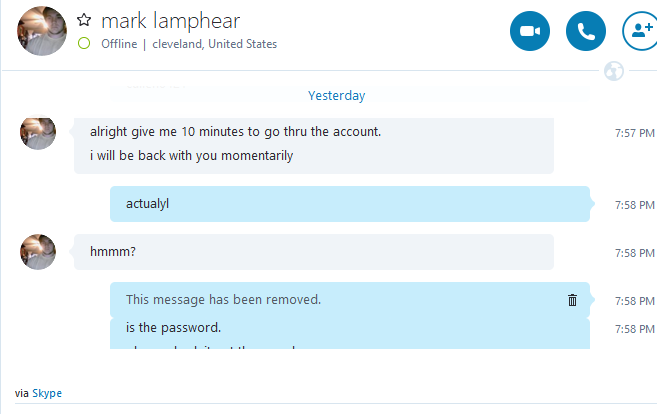Click the globe icon below call buttons

point(614,71)
